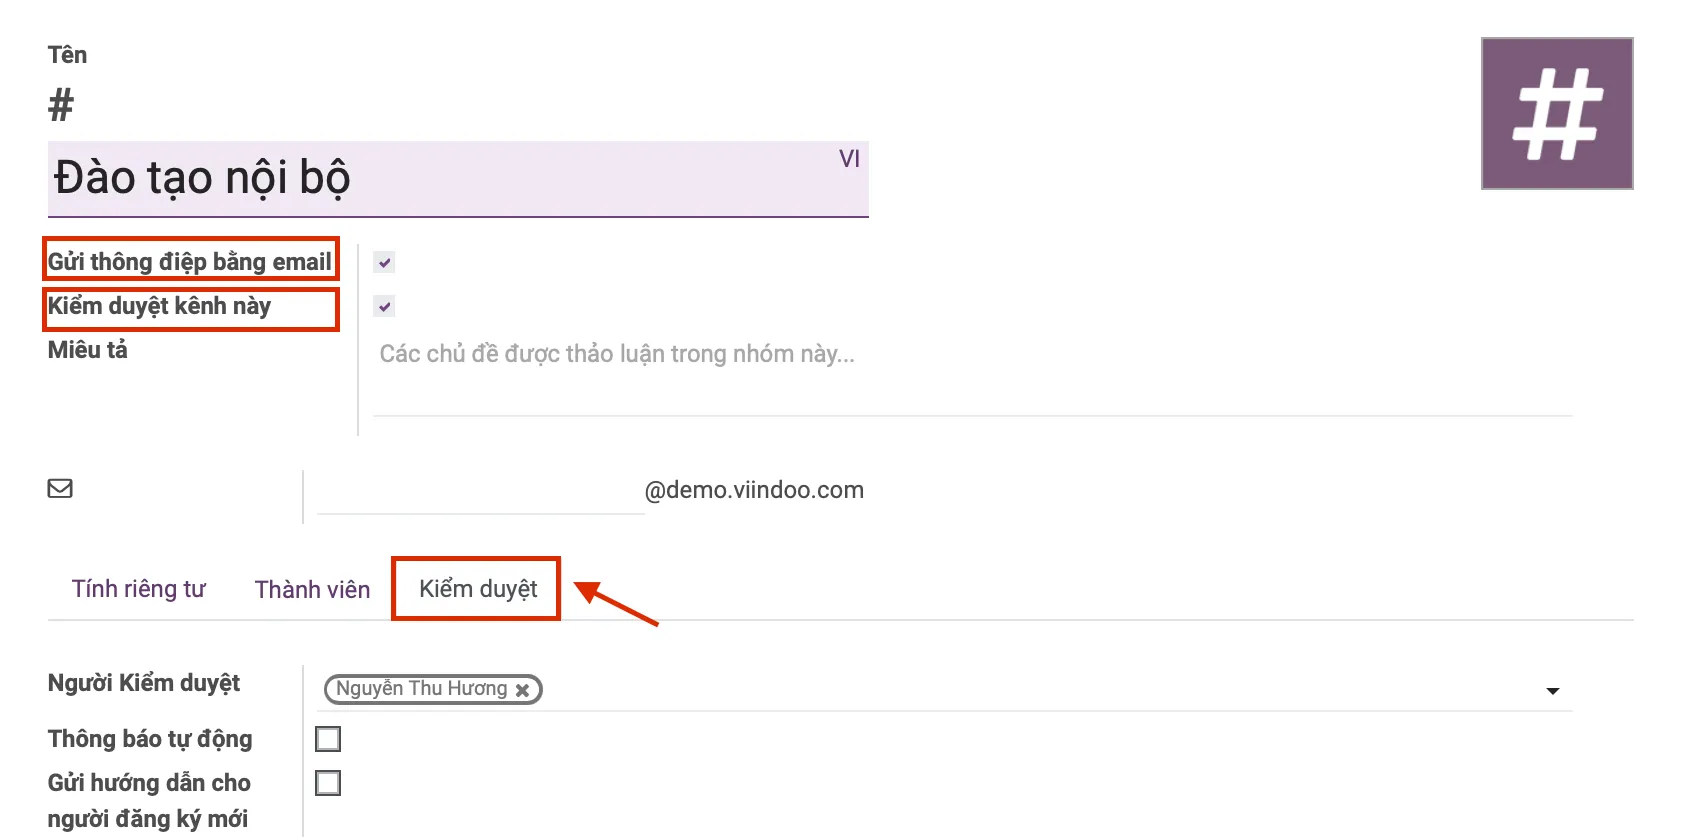1685x838 pixels.
Task: Toggle the Kiểm duyệt kênh này checkbox
Action: pos(384,306)
